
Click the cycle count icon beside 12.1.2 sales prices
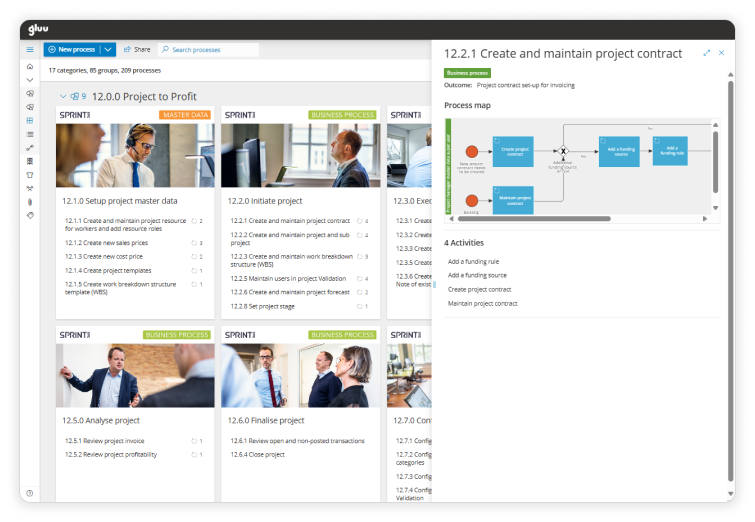pos(195,243)
